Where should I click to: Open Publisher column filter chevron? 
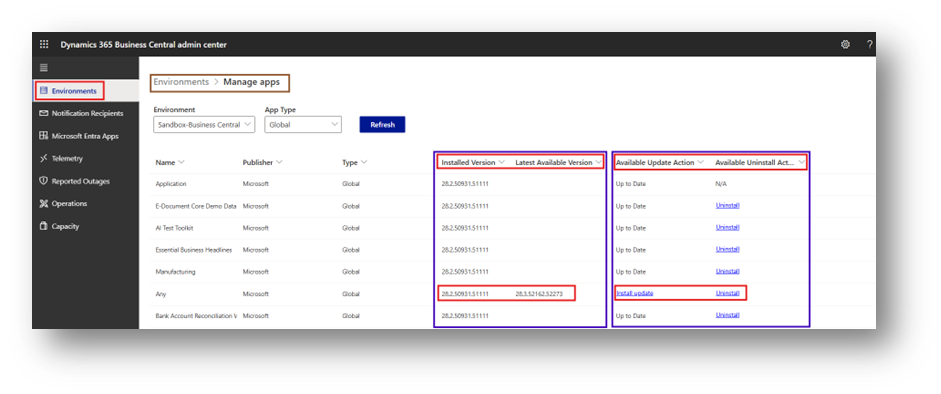(x=279, y=162)
